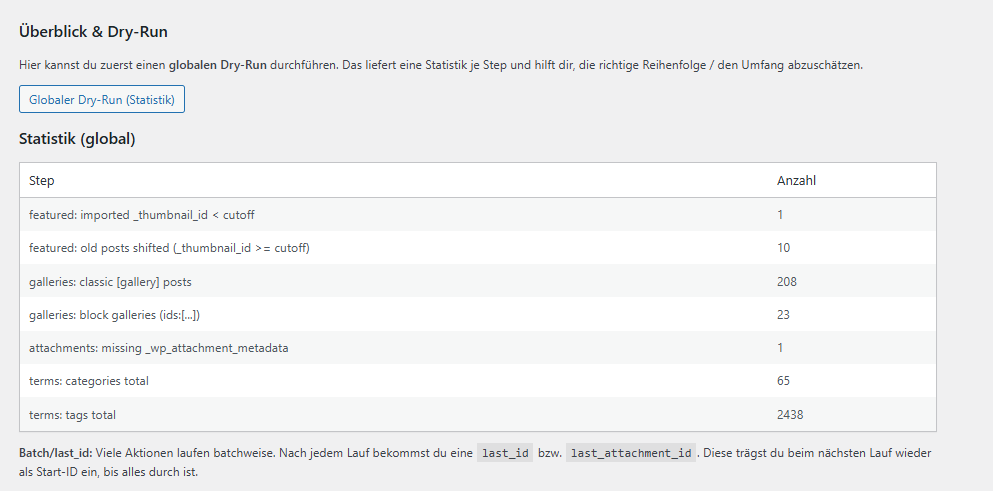Screen dimensions: 993x491
Task: Click the count value 10
Action: [x=783, y=248]
